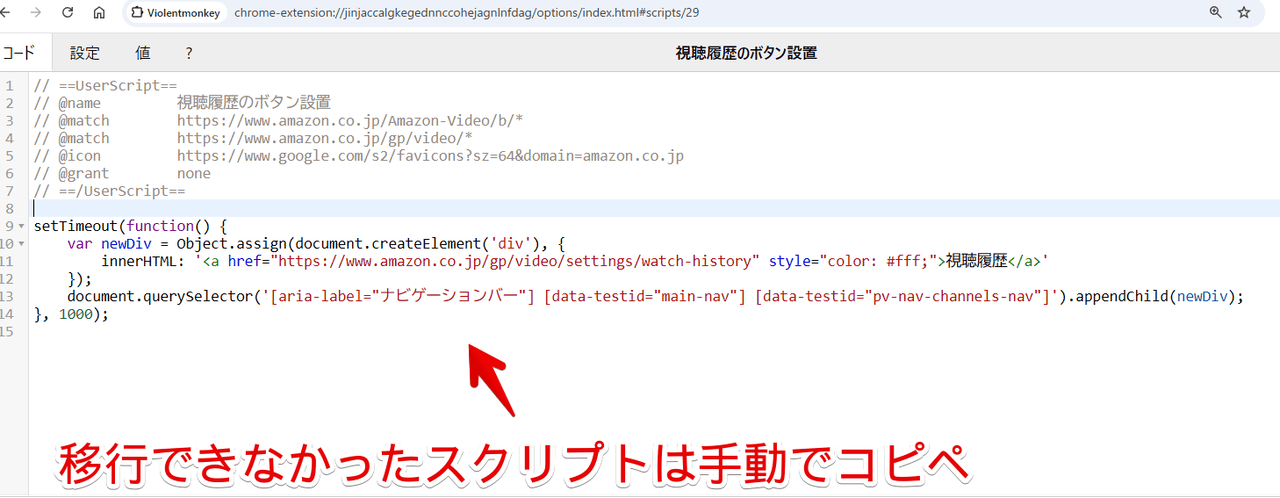1280x498 pixels.
Task: Go forward with the browser forward arrow
Action: point(37,13)
